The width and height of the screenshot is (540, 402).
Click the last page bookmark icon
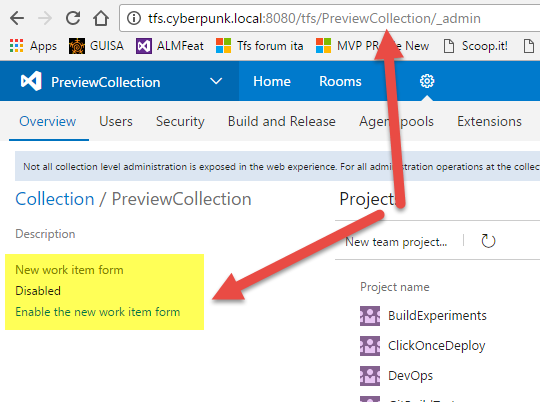[x=529, y=46]
